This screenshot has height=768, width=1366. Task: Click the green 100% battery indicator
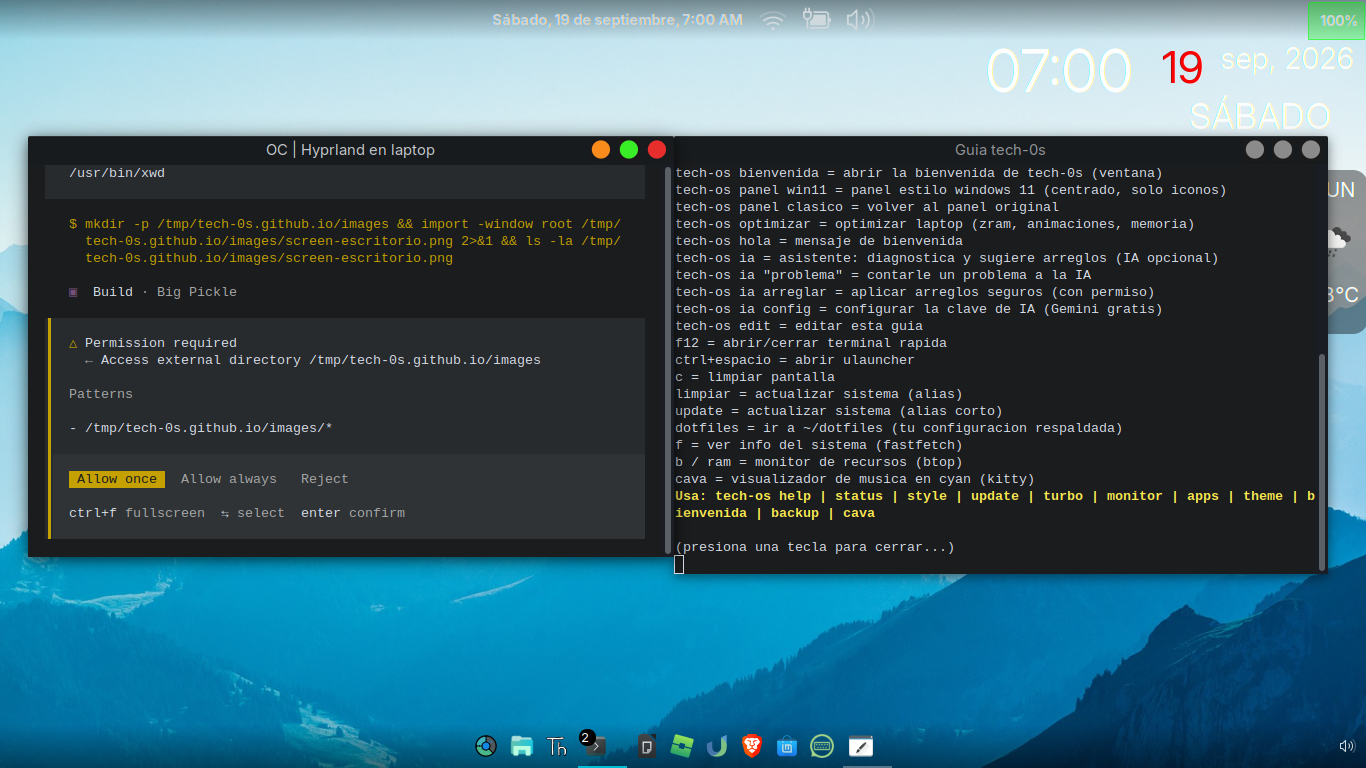pos(1337,20)
